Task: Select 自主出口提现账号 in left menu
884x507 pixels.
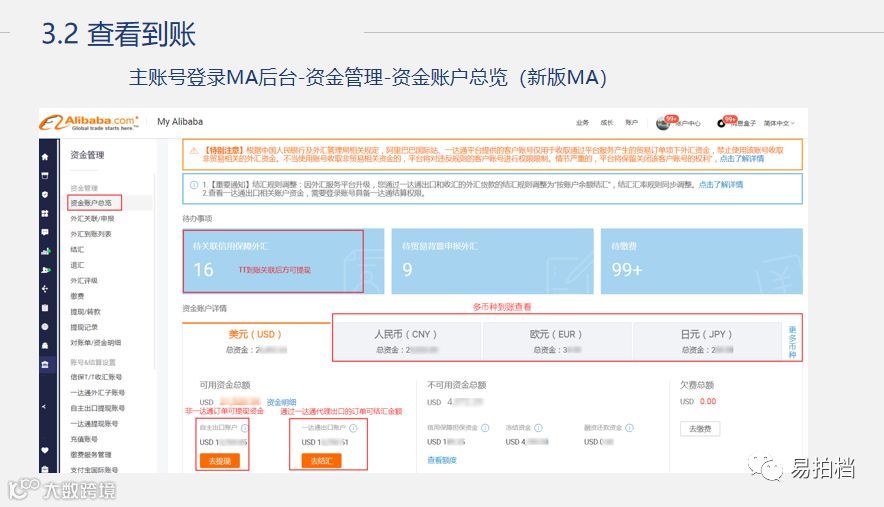Action: (x=98, y=408)
